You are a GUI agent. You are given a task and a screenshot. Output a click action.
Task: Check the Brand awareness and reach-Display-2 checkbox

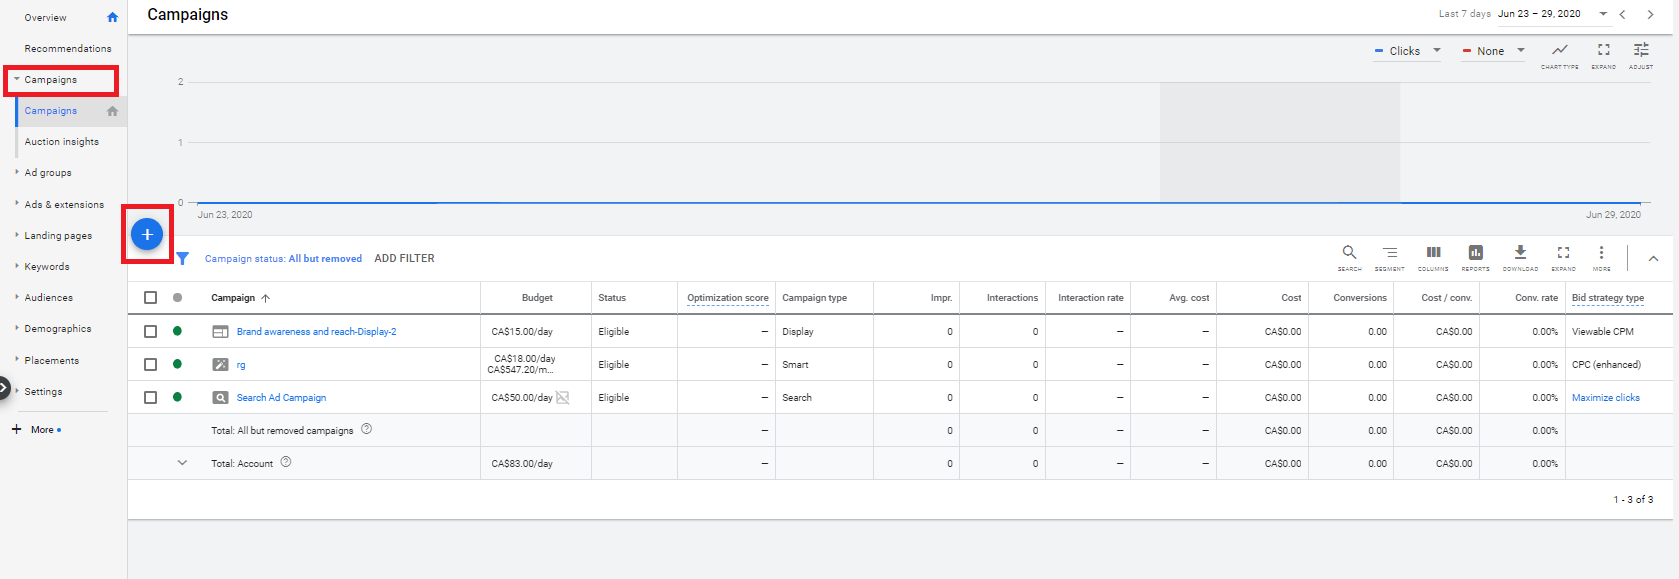150,331
